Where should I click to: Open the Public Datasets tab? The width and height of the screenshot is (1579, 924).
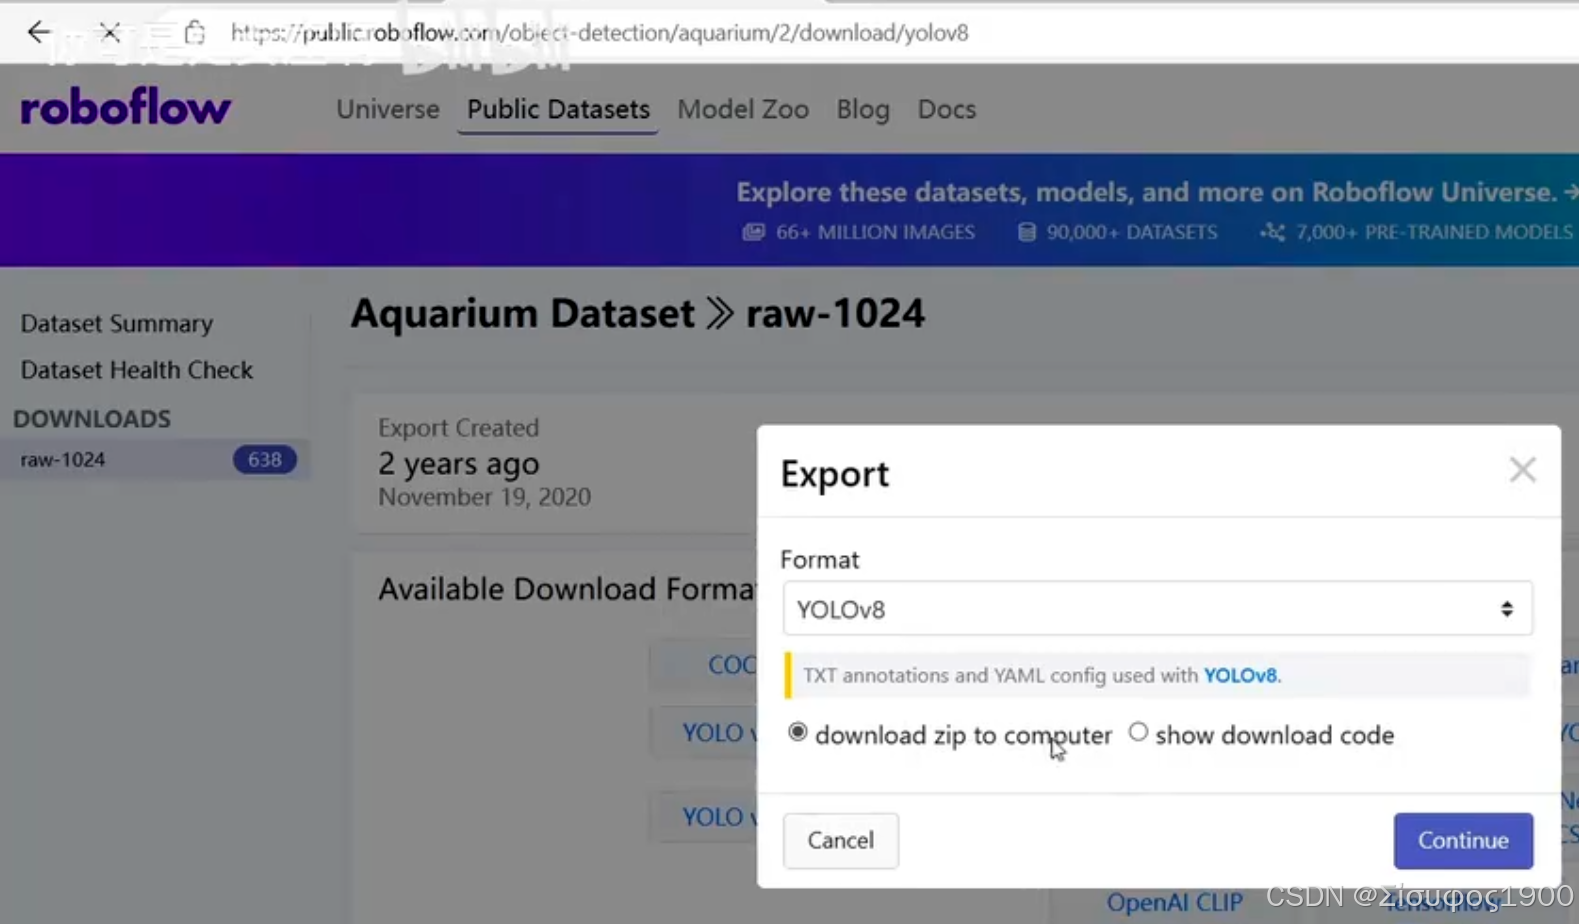[558, 109]
